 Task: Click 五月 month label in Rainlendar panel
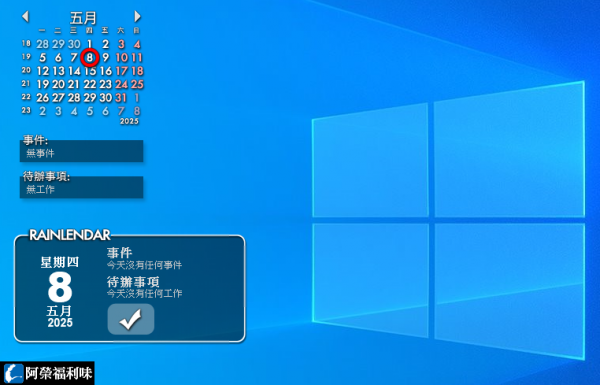[59, 311]
